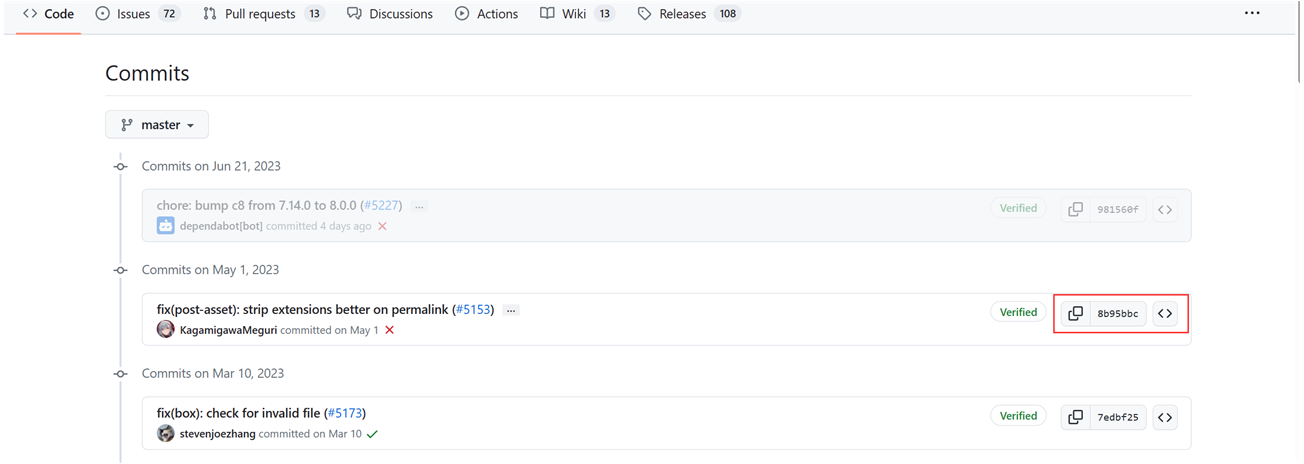
Task: Switch to the Issues tab
Action: 132,14
